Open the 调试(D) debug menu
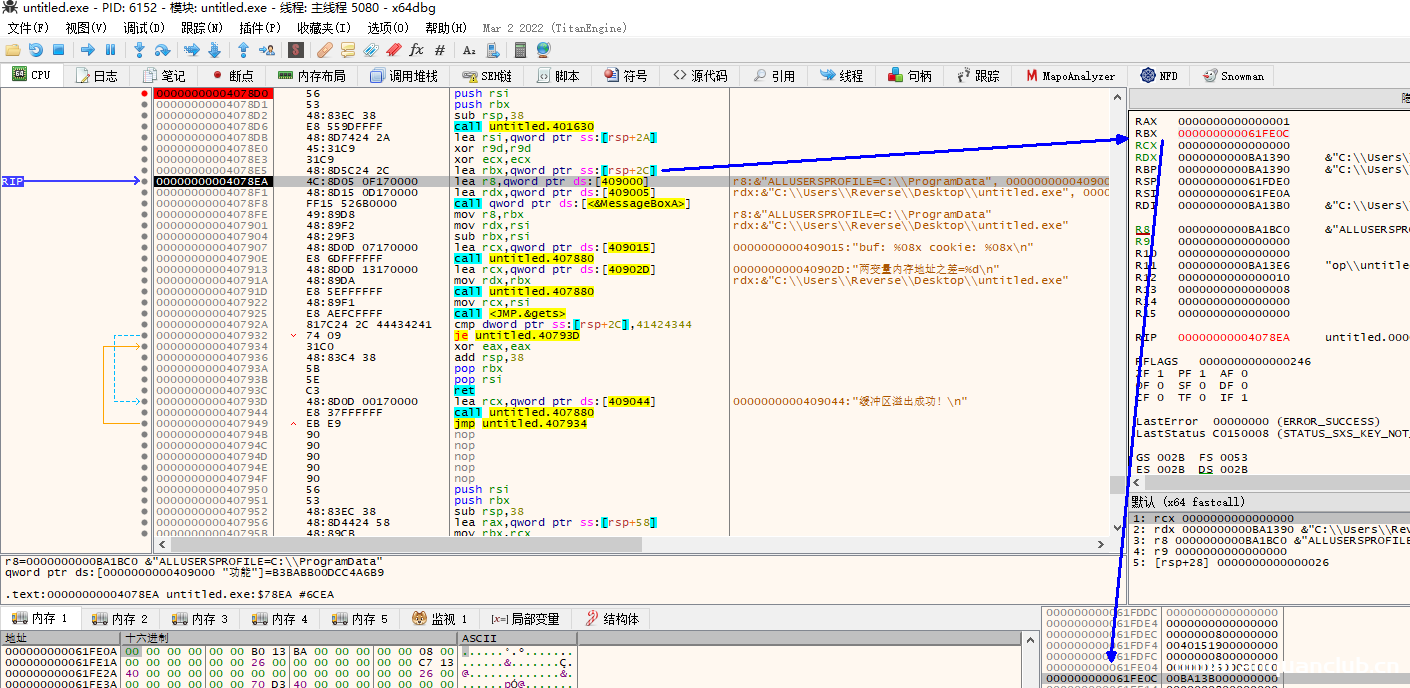This screenshot has width=1410, height=688. [143, 28]
